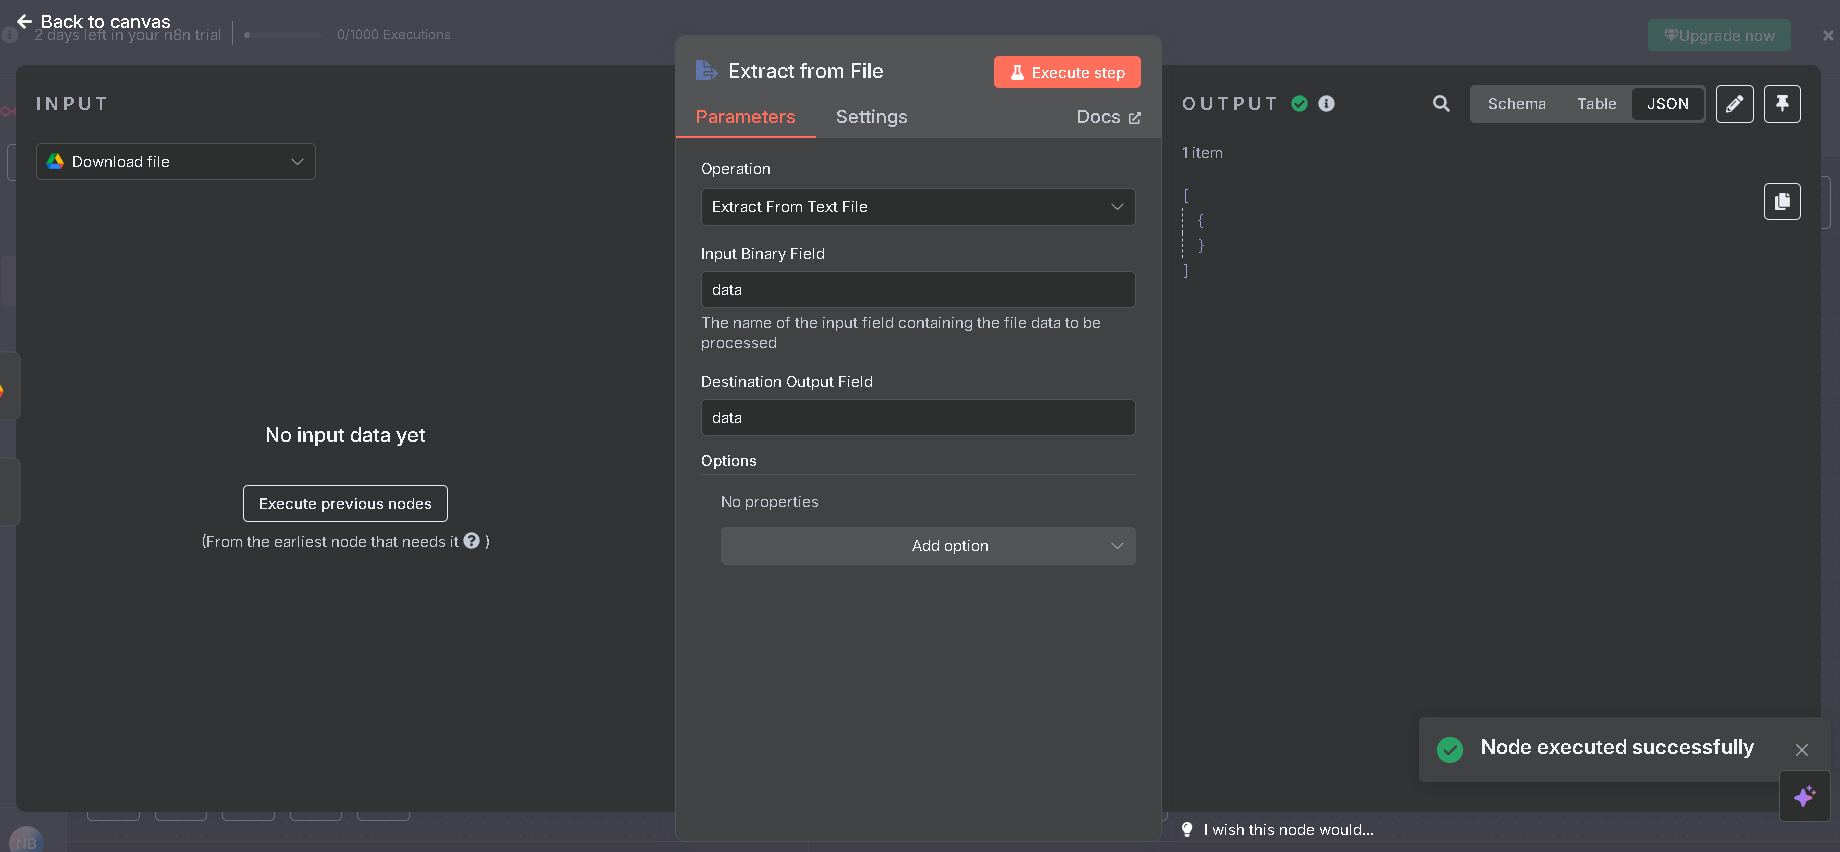Click the Extract from File node icon
Image resolution: width=1840 pixels, height=852 pixels.
tap(706, 70)
